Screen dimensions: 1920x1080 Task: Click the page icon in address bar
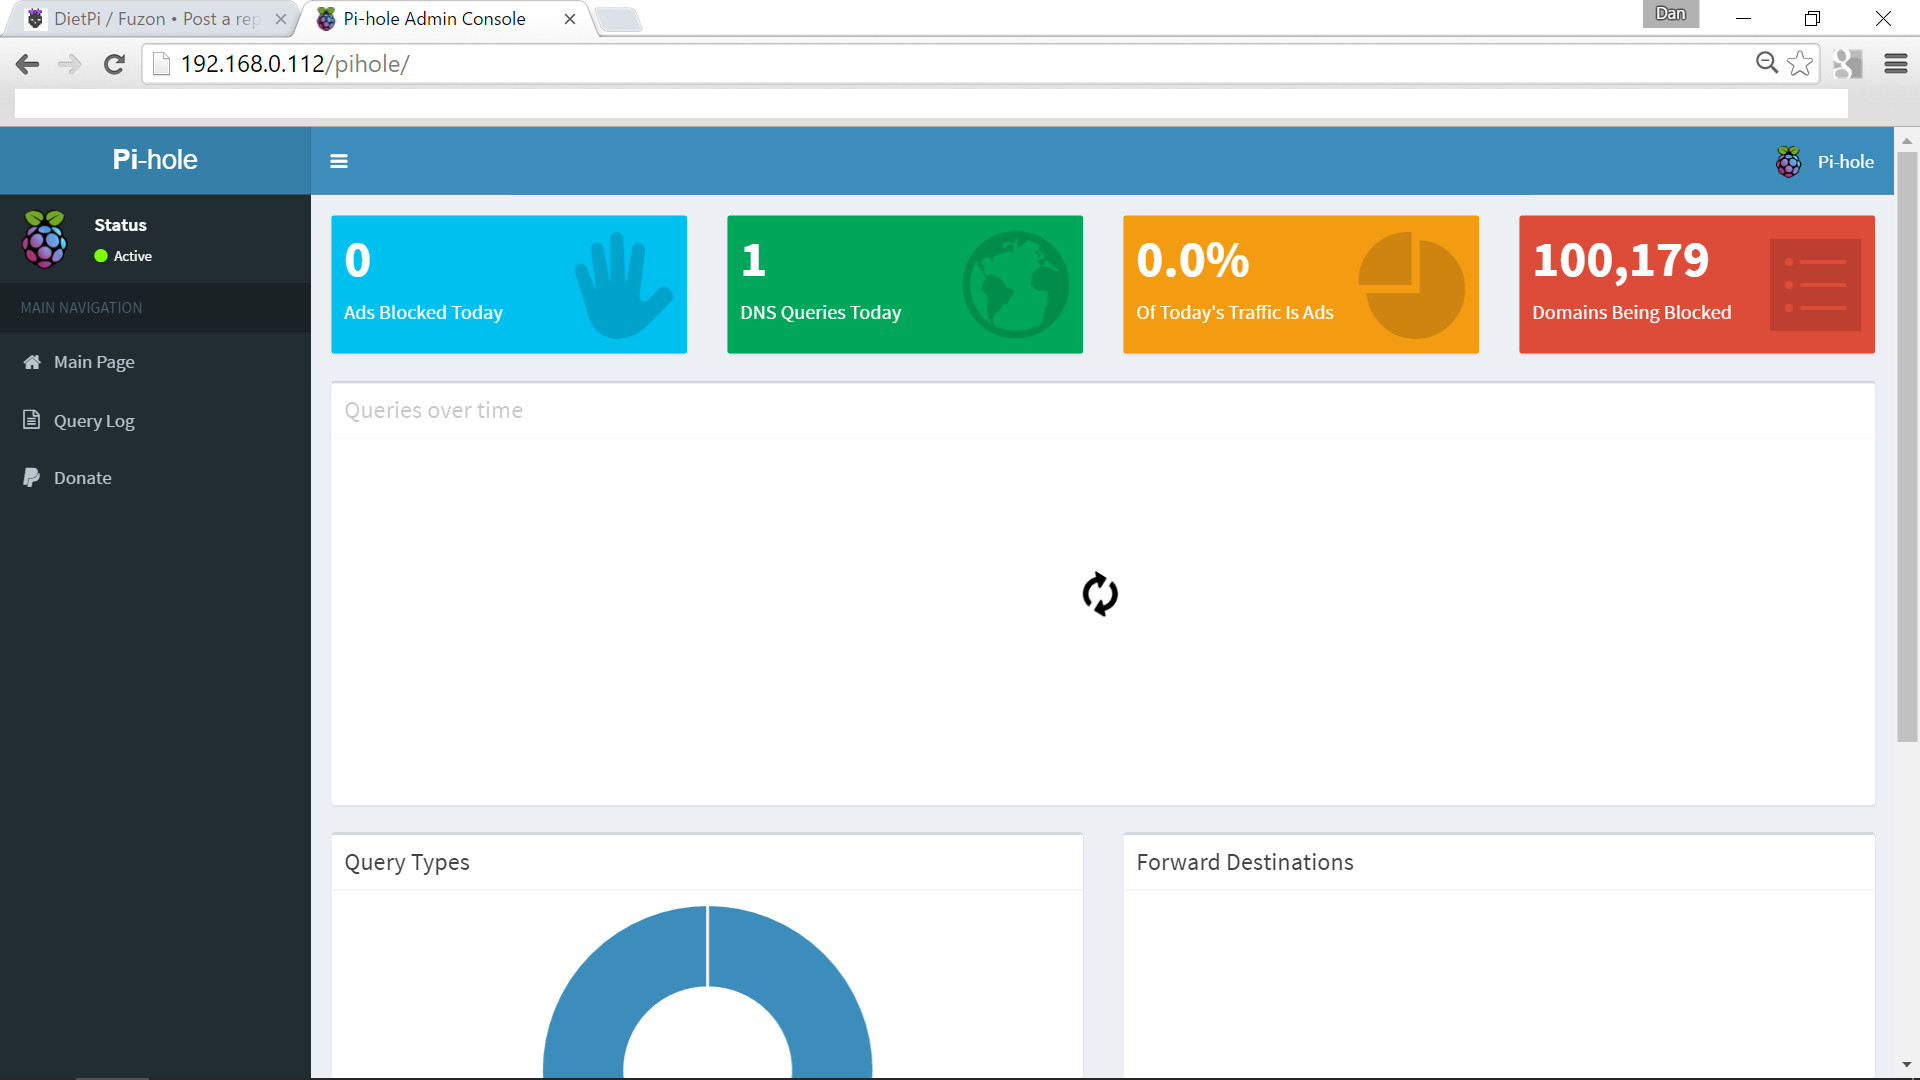point(161,64)
